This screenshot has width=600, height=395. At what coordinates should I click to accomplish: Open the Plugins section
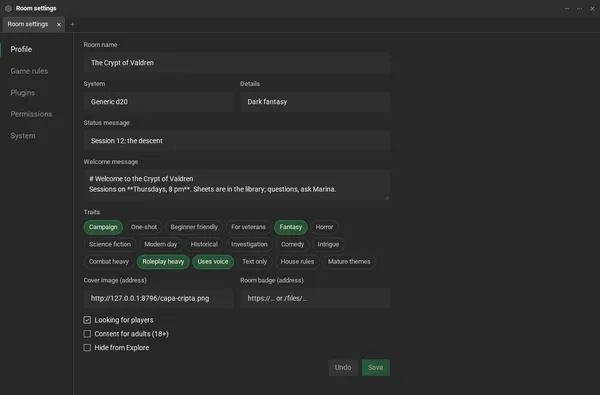(x=23, y=93)
